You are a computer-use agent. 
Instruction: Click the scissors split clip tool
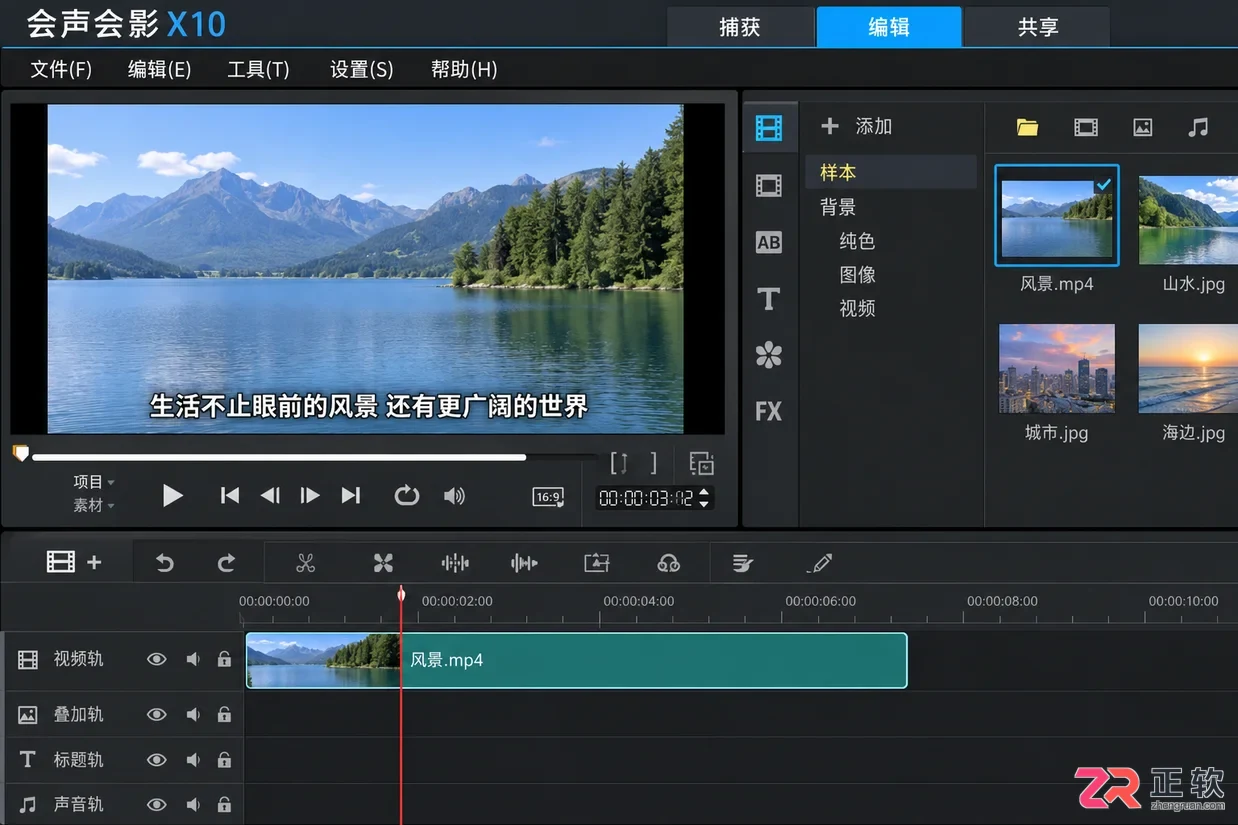(306, 563)
